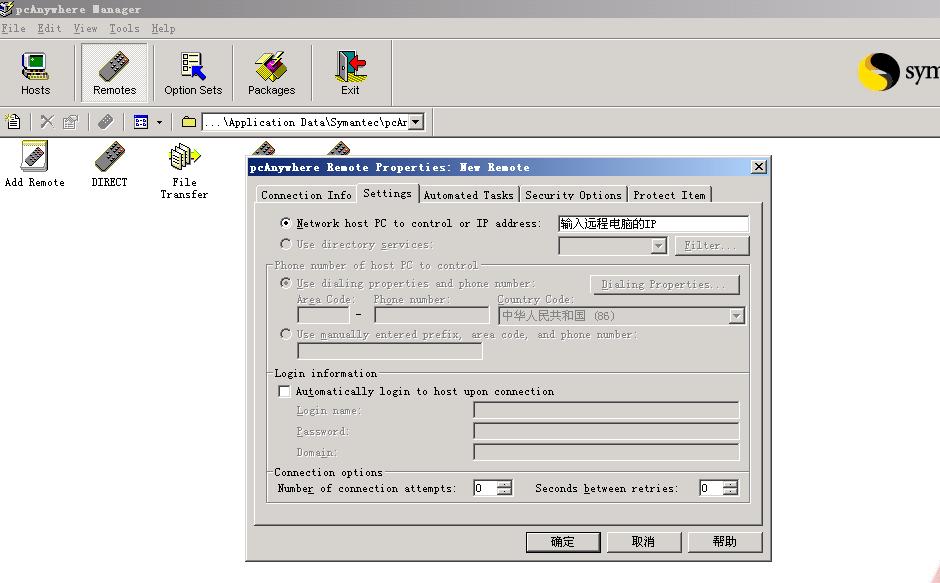Viewport: 940px width, 583px height.
Task: Close the Remote Properties dialog with X
Action: [758, 167]
